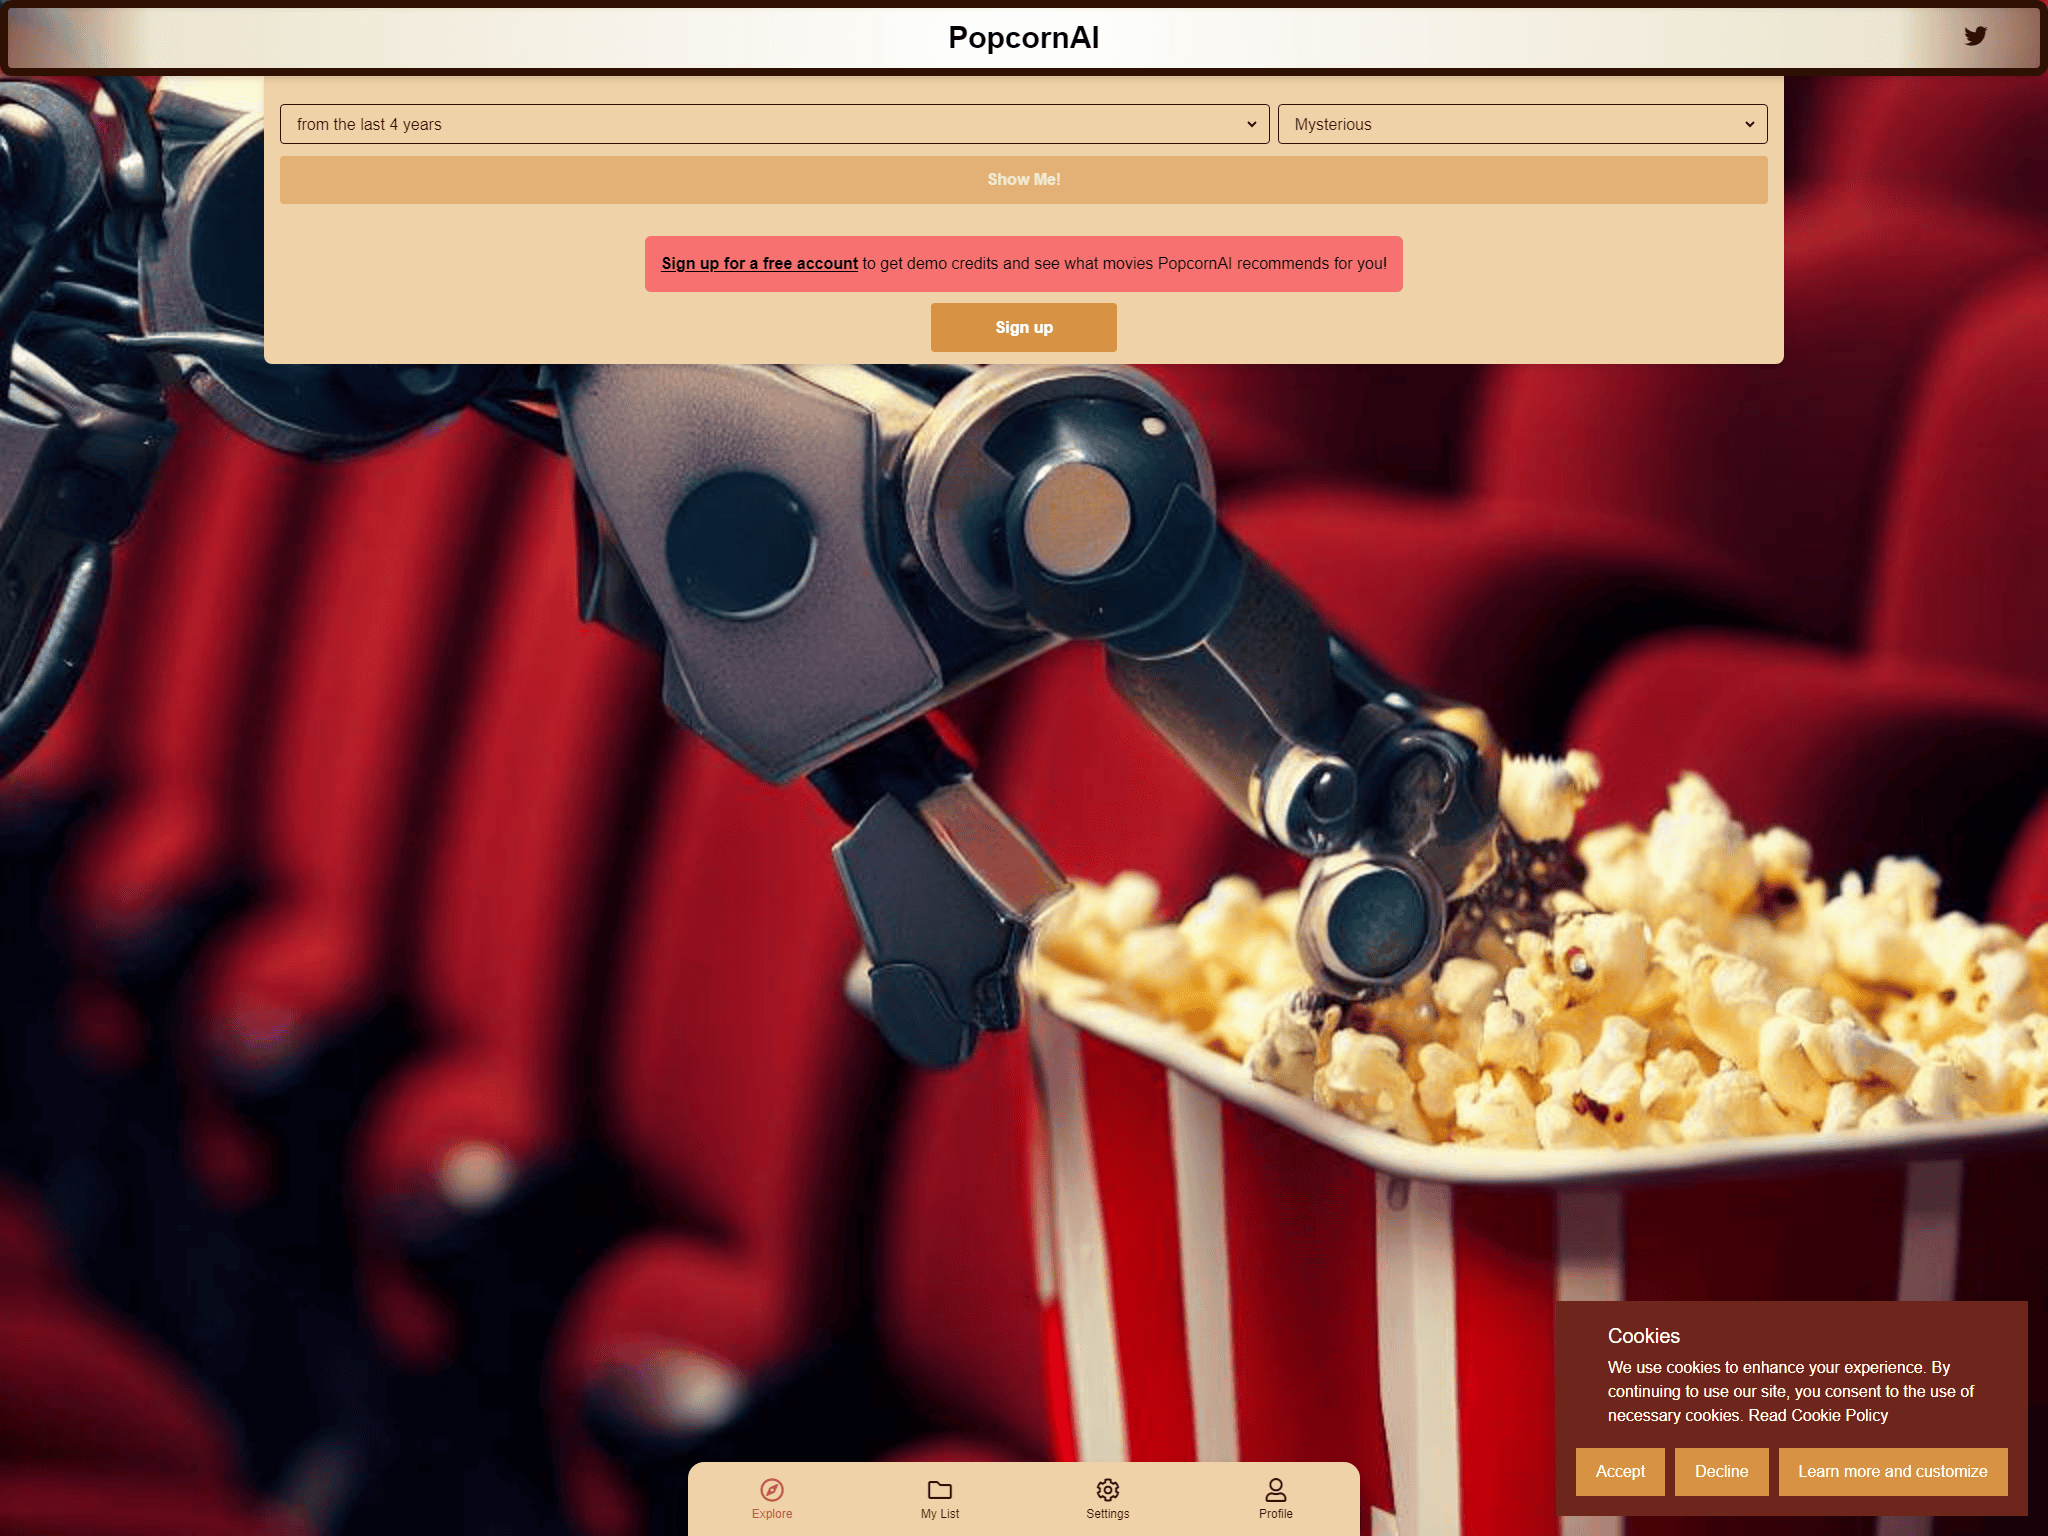Click the My List folder icon

click(938, 1488)
